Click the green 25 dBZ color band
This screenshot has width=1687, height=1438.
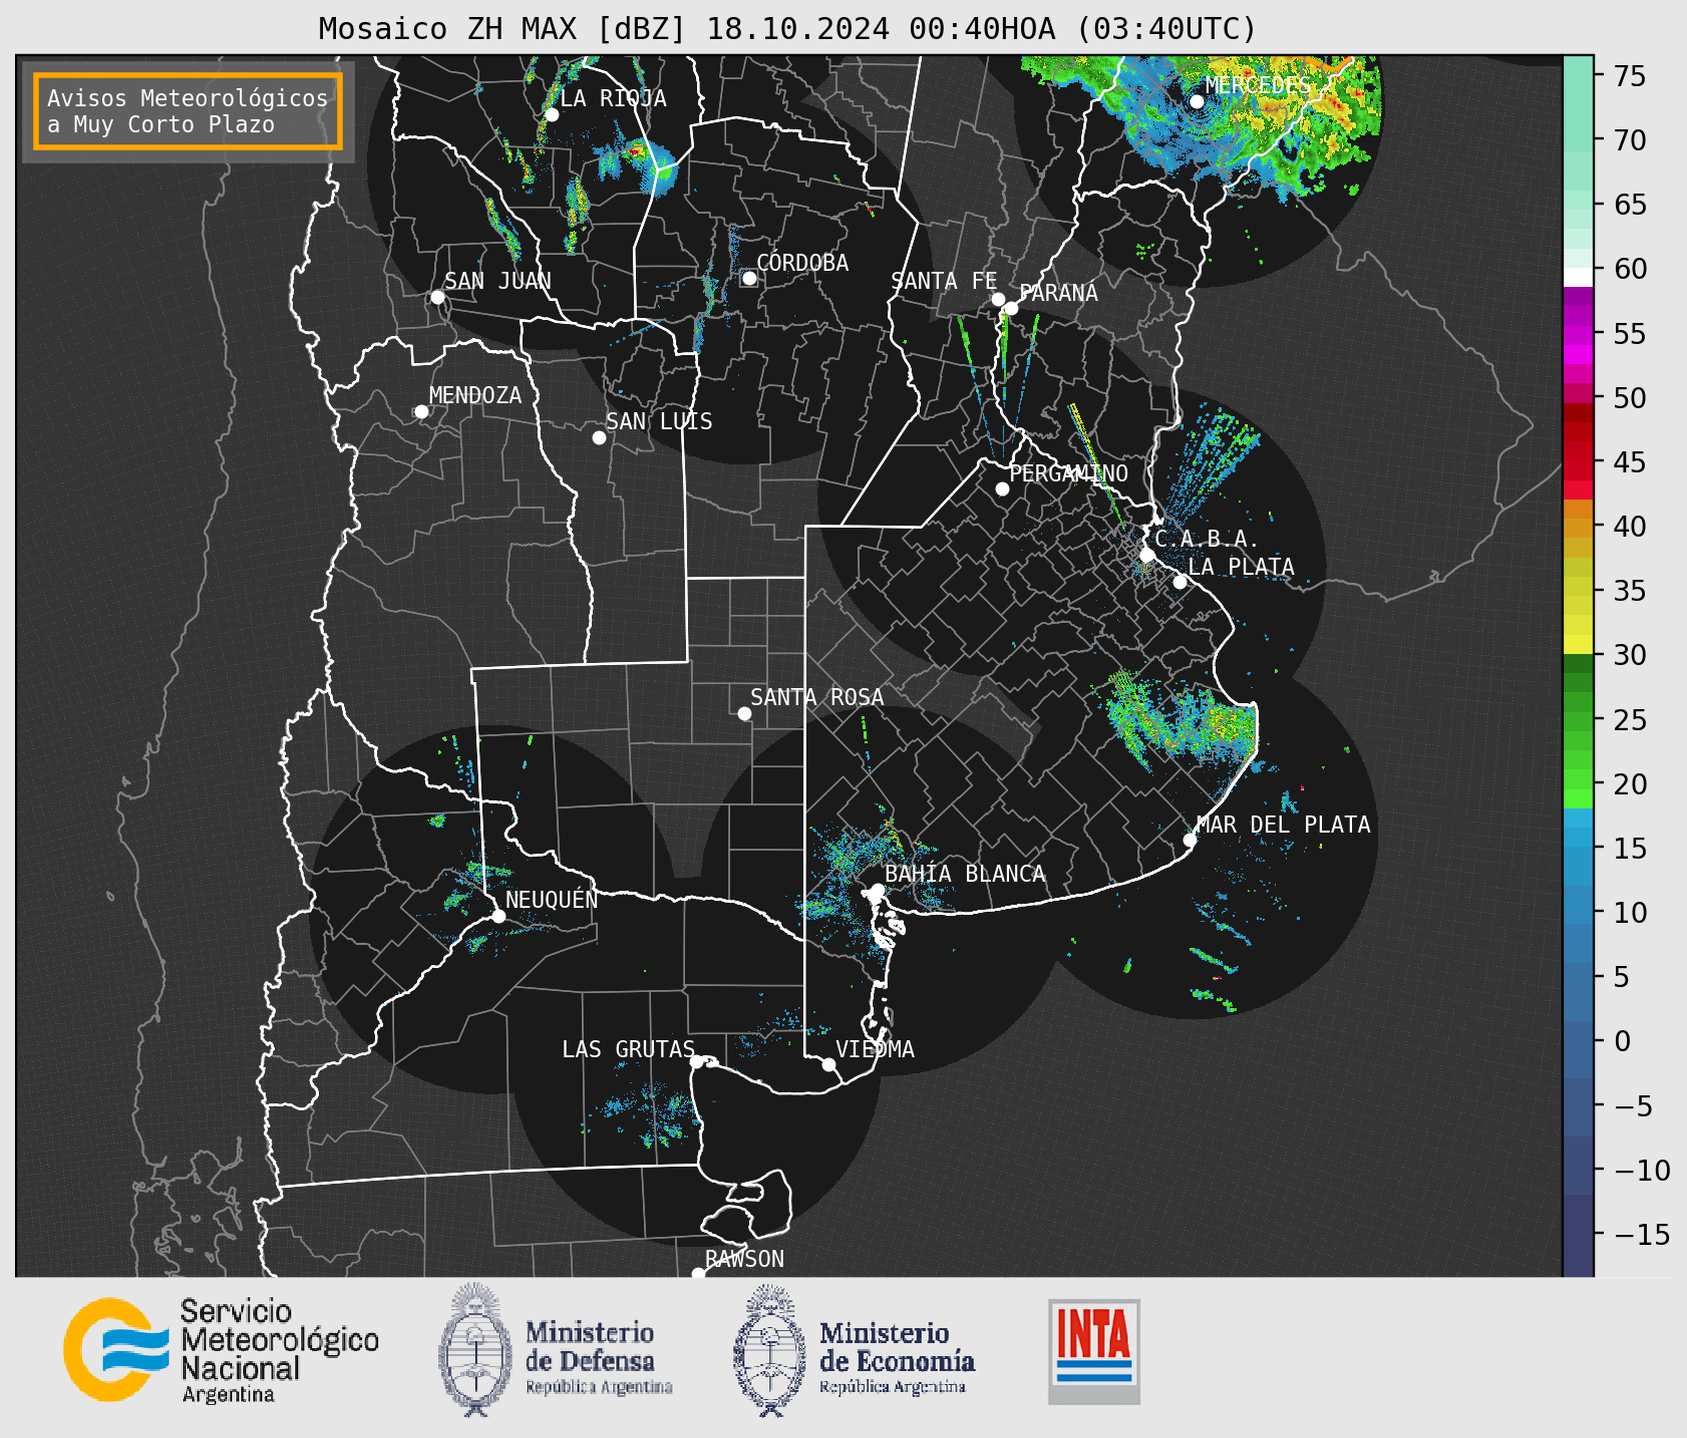[1578, 720]
